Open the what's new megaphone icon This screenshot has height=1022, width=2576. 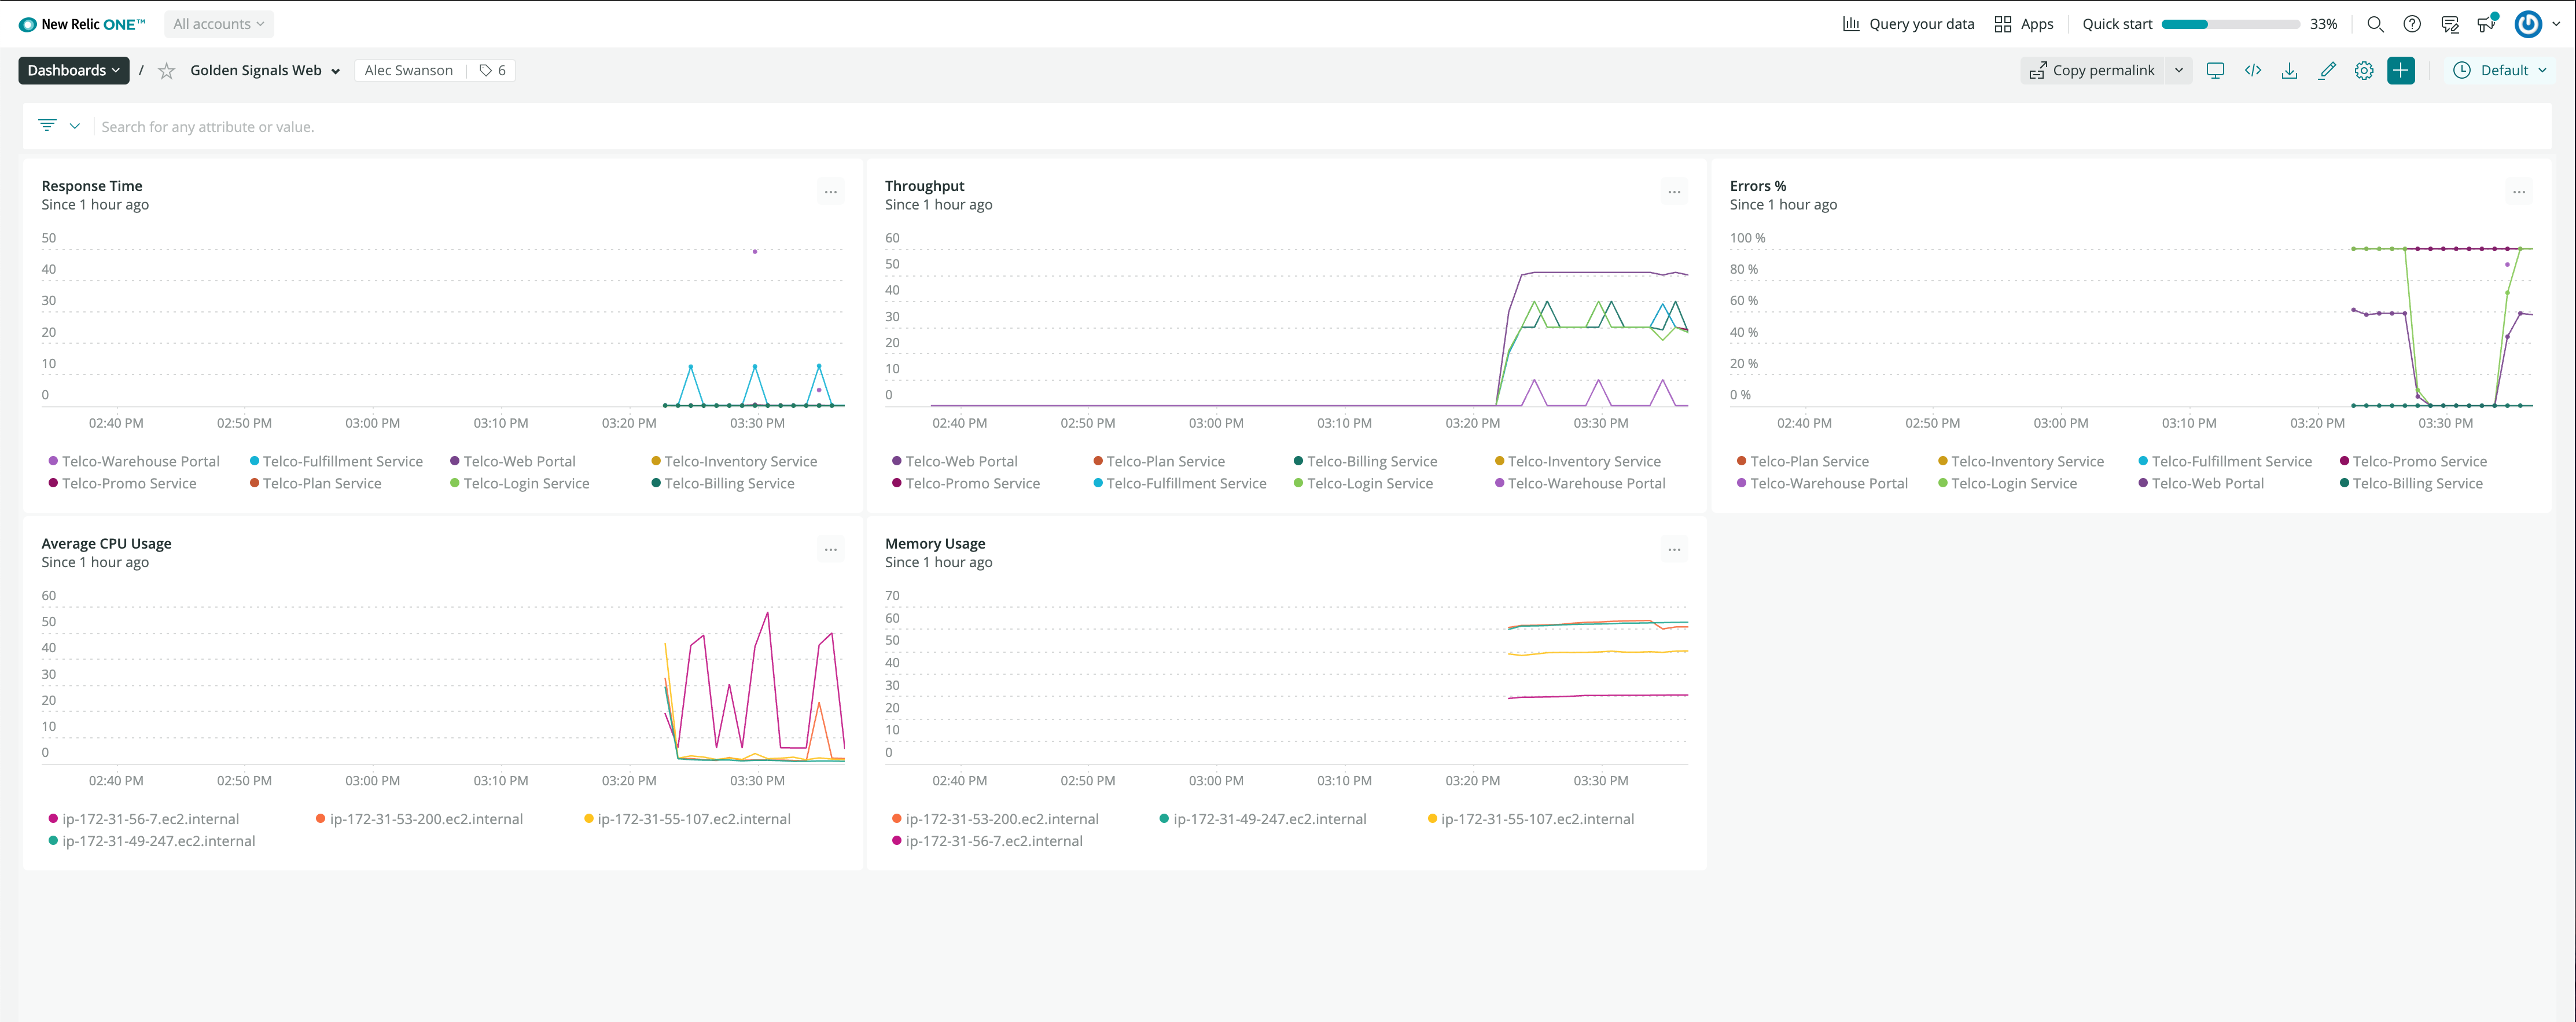2486,24
